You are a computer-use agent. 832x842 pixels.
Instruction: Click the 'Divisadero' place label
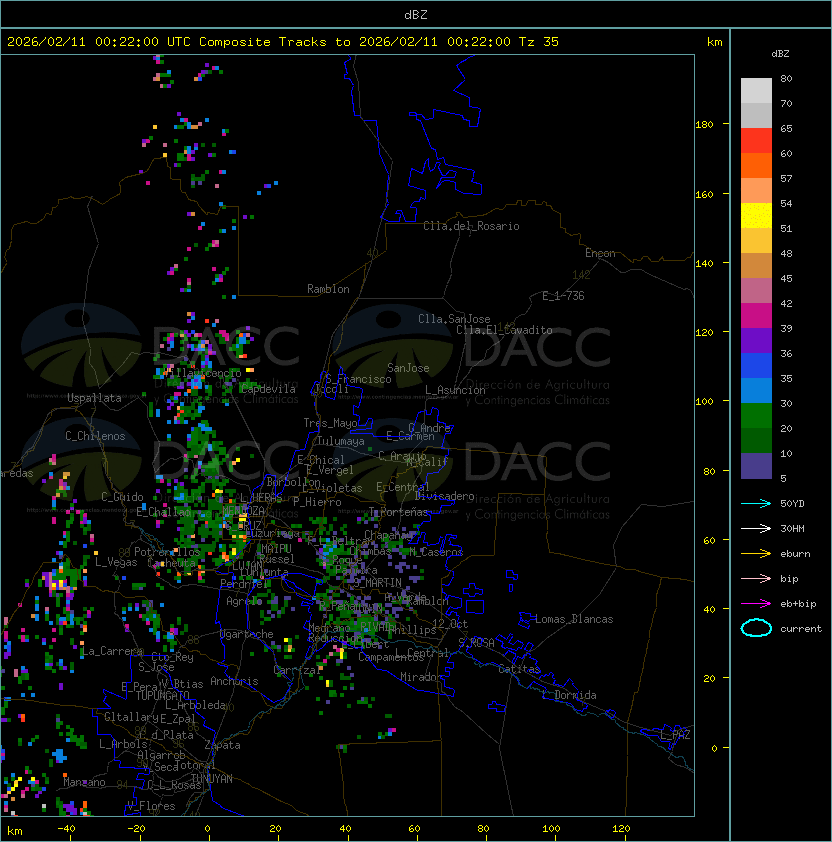[x=445, y=496]
